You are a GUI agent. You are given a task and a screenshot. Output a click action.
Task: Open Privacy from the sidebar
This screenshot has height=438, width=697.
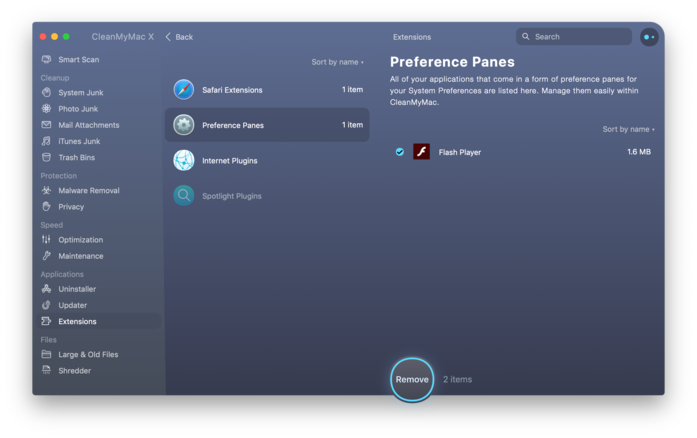pyautogui.click(x=71, y=207)
